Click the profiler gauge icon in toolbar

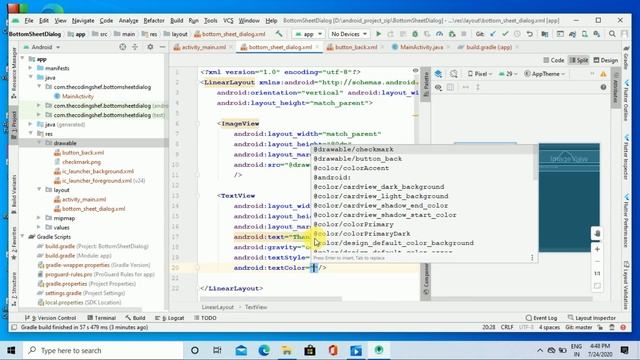click(x=439, y=34)
